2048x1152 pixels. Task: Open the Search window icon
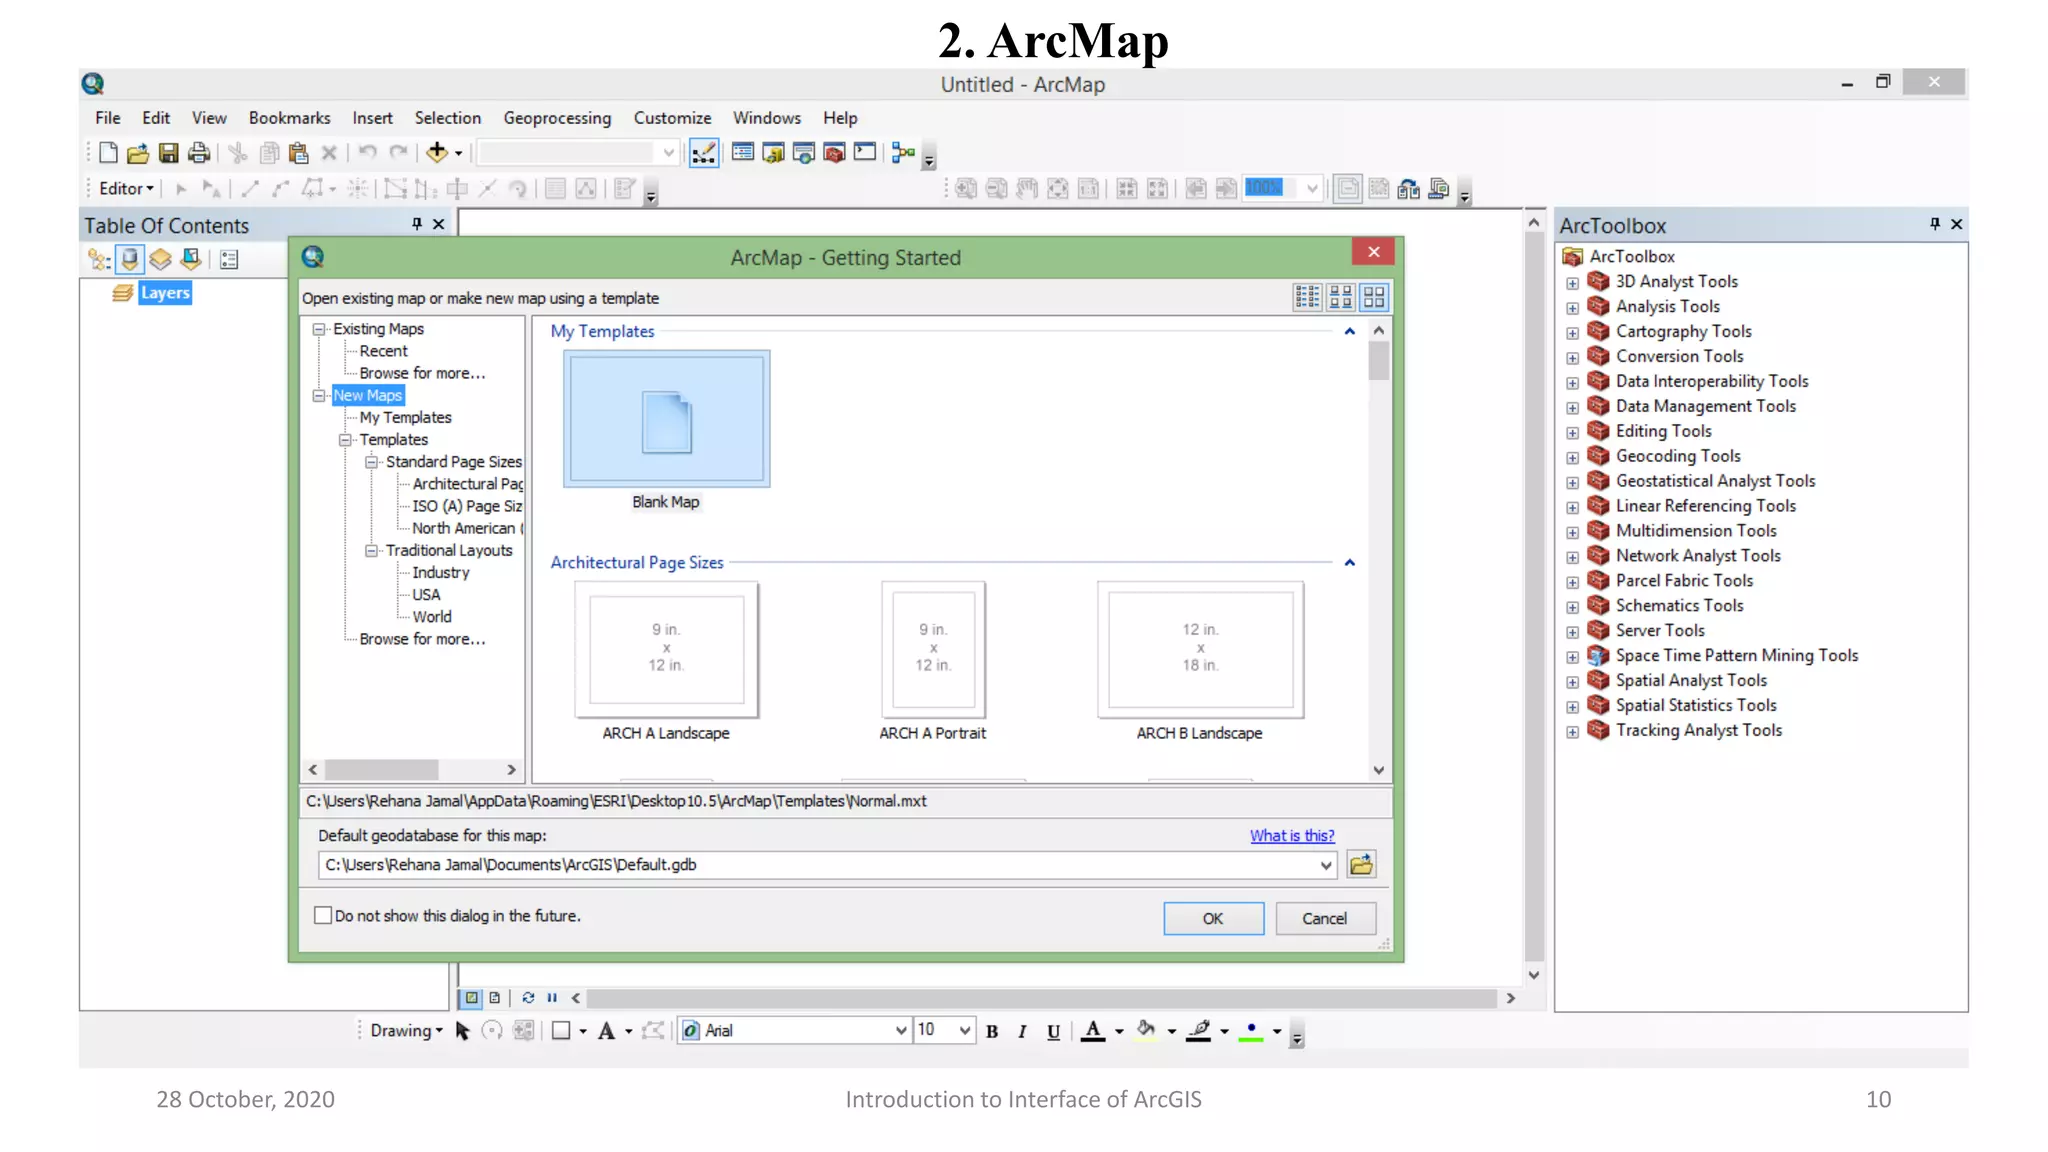tap(804, 153)
